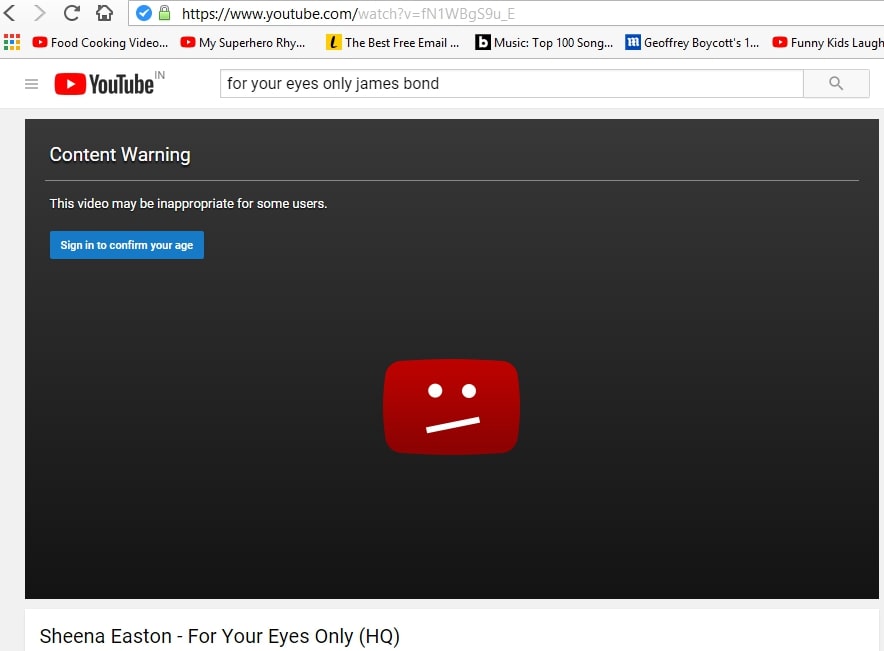Viewport: 884px width, 651px height.
Task: Click Sign in to confirm your age
Action: pos(127,245)
